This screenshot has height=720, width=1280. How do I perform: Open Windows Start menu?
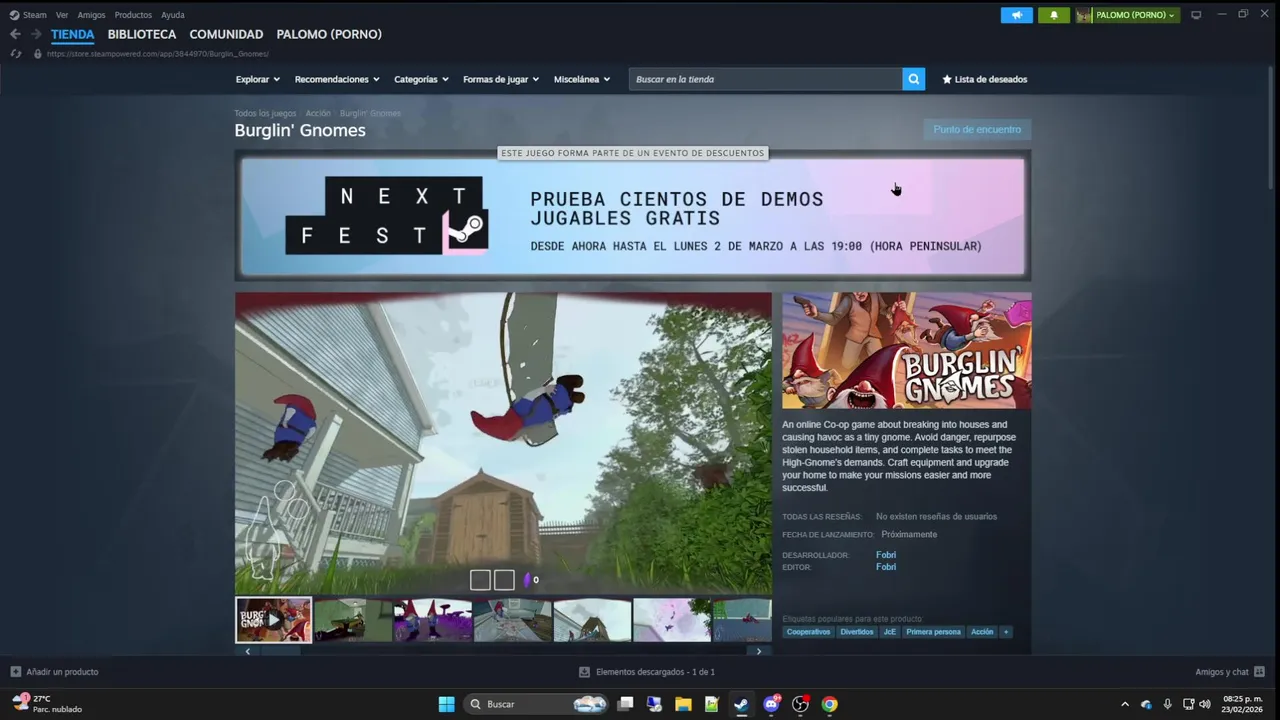(446, 704)
